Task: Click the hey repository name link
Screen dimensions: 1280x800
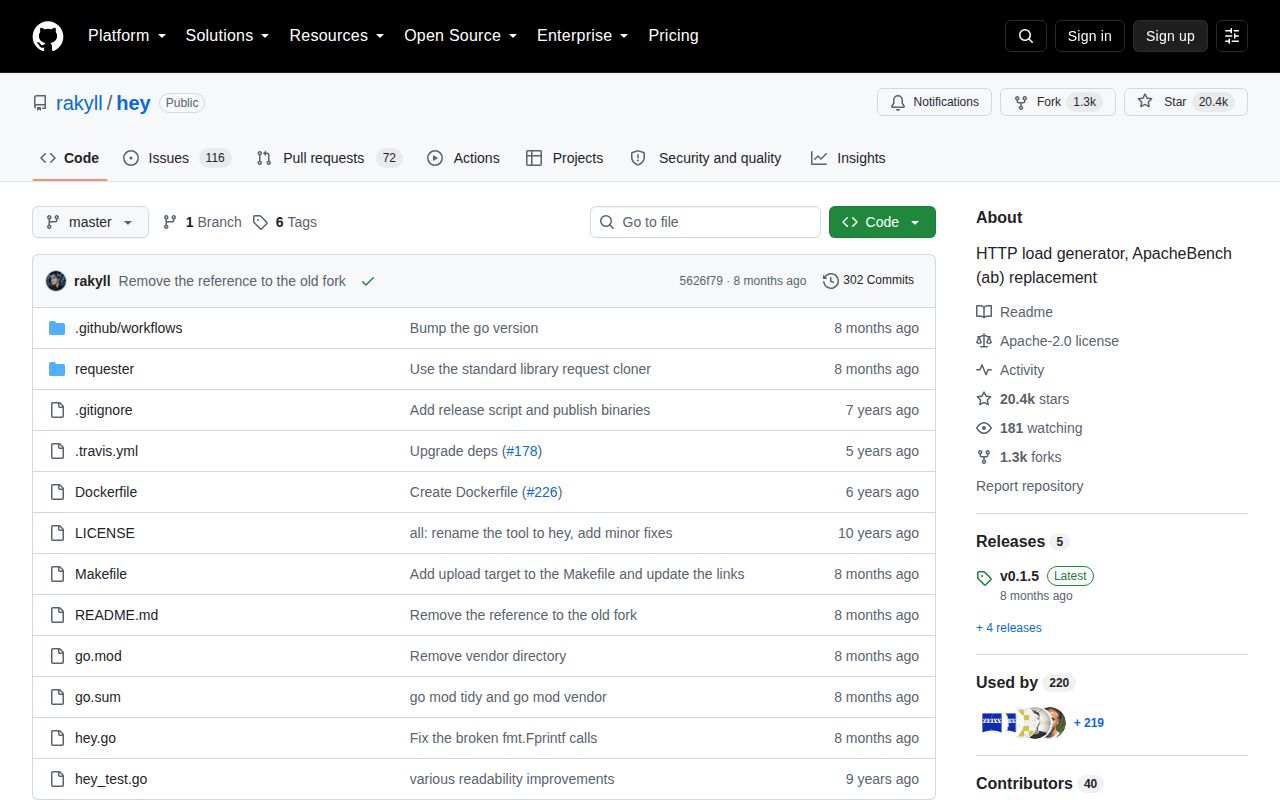Action: [x=133, y=103]
